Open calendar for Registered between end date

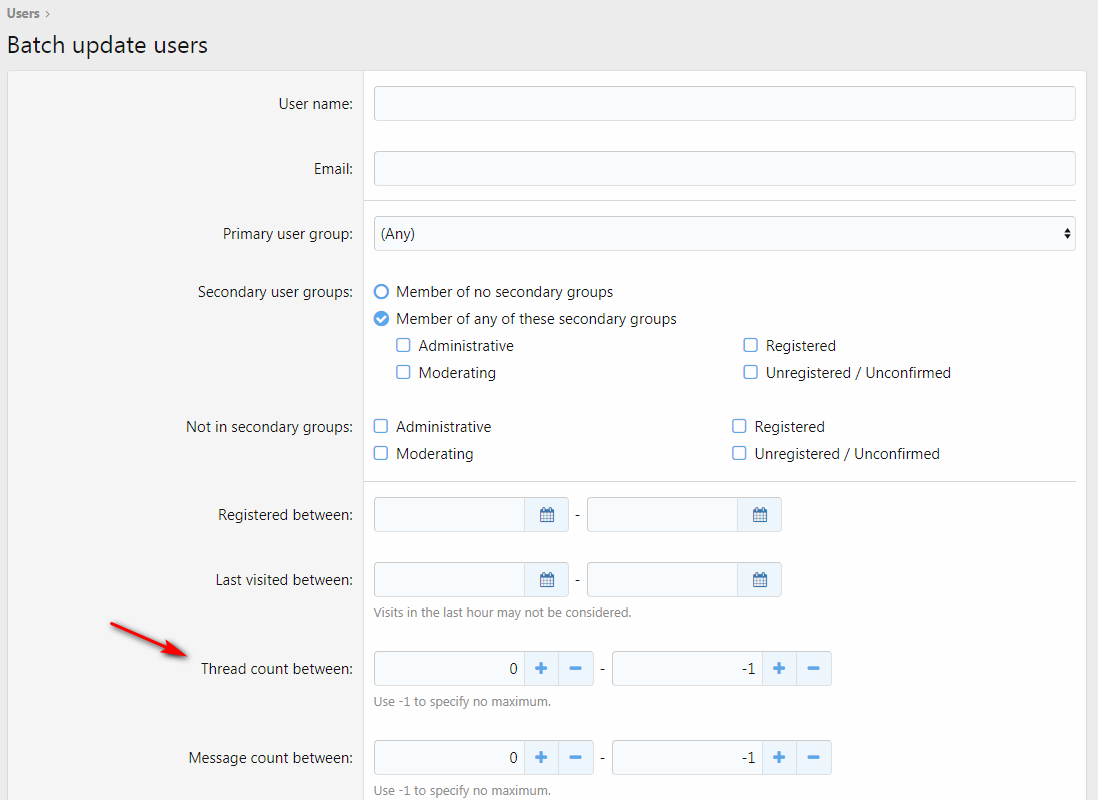760,515
